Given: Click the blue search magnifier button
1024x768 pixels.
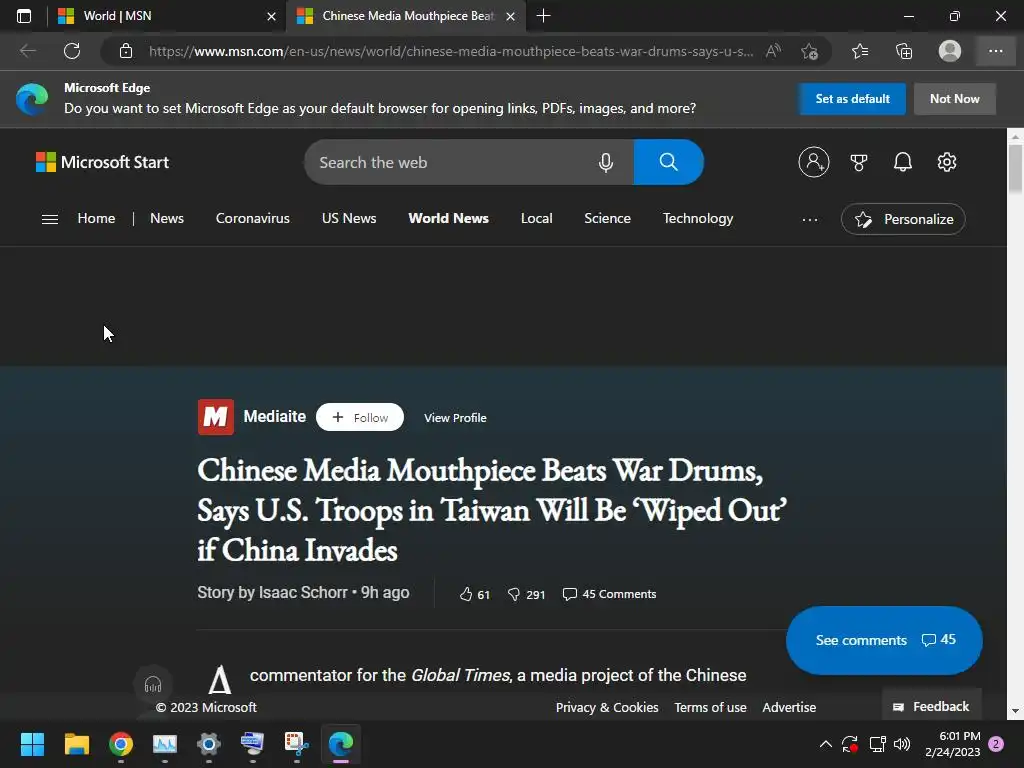Looking at the screenshot, I should pyautogui.click(x=668, y=162).
